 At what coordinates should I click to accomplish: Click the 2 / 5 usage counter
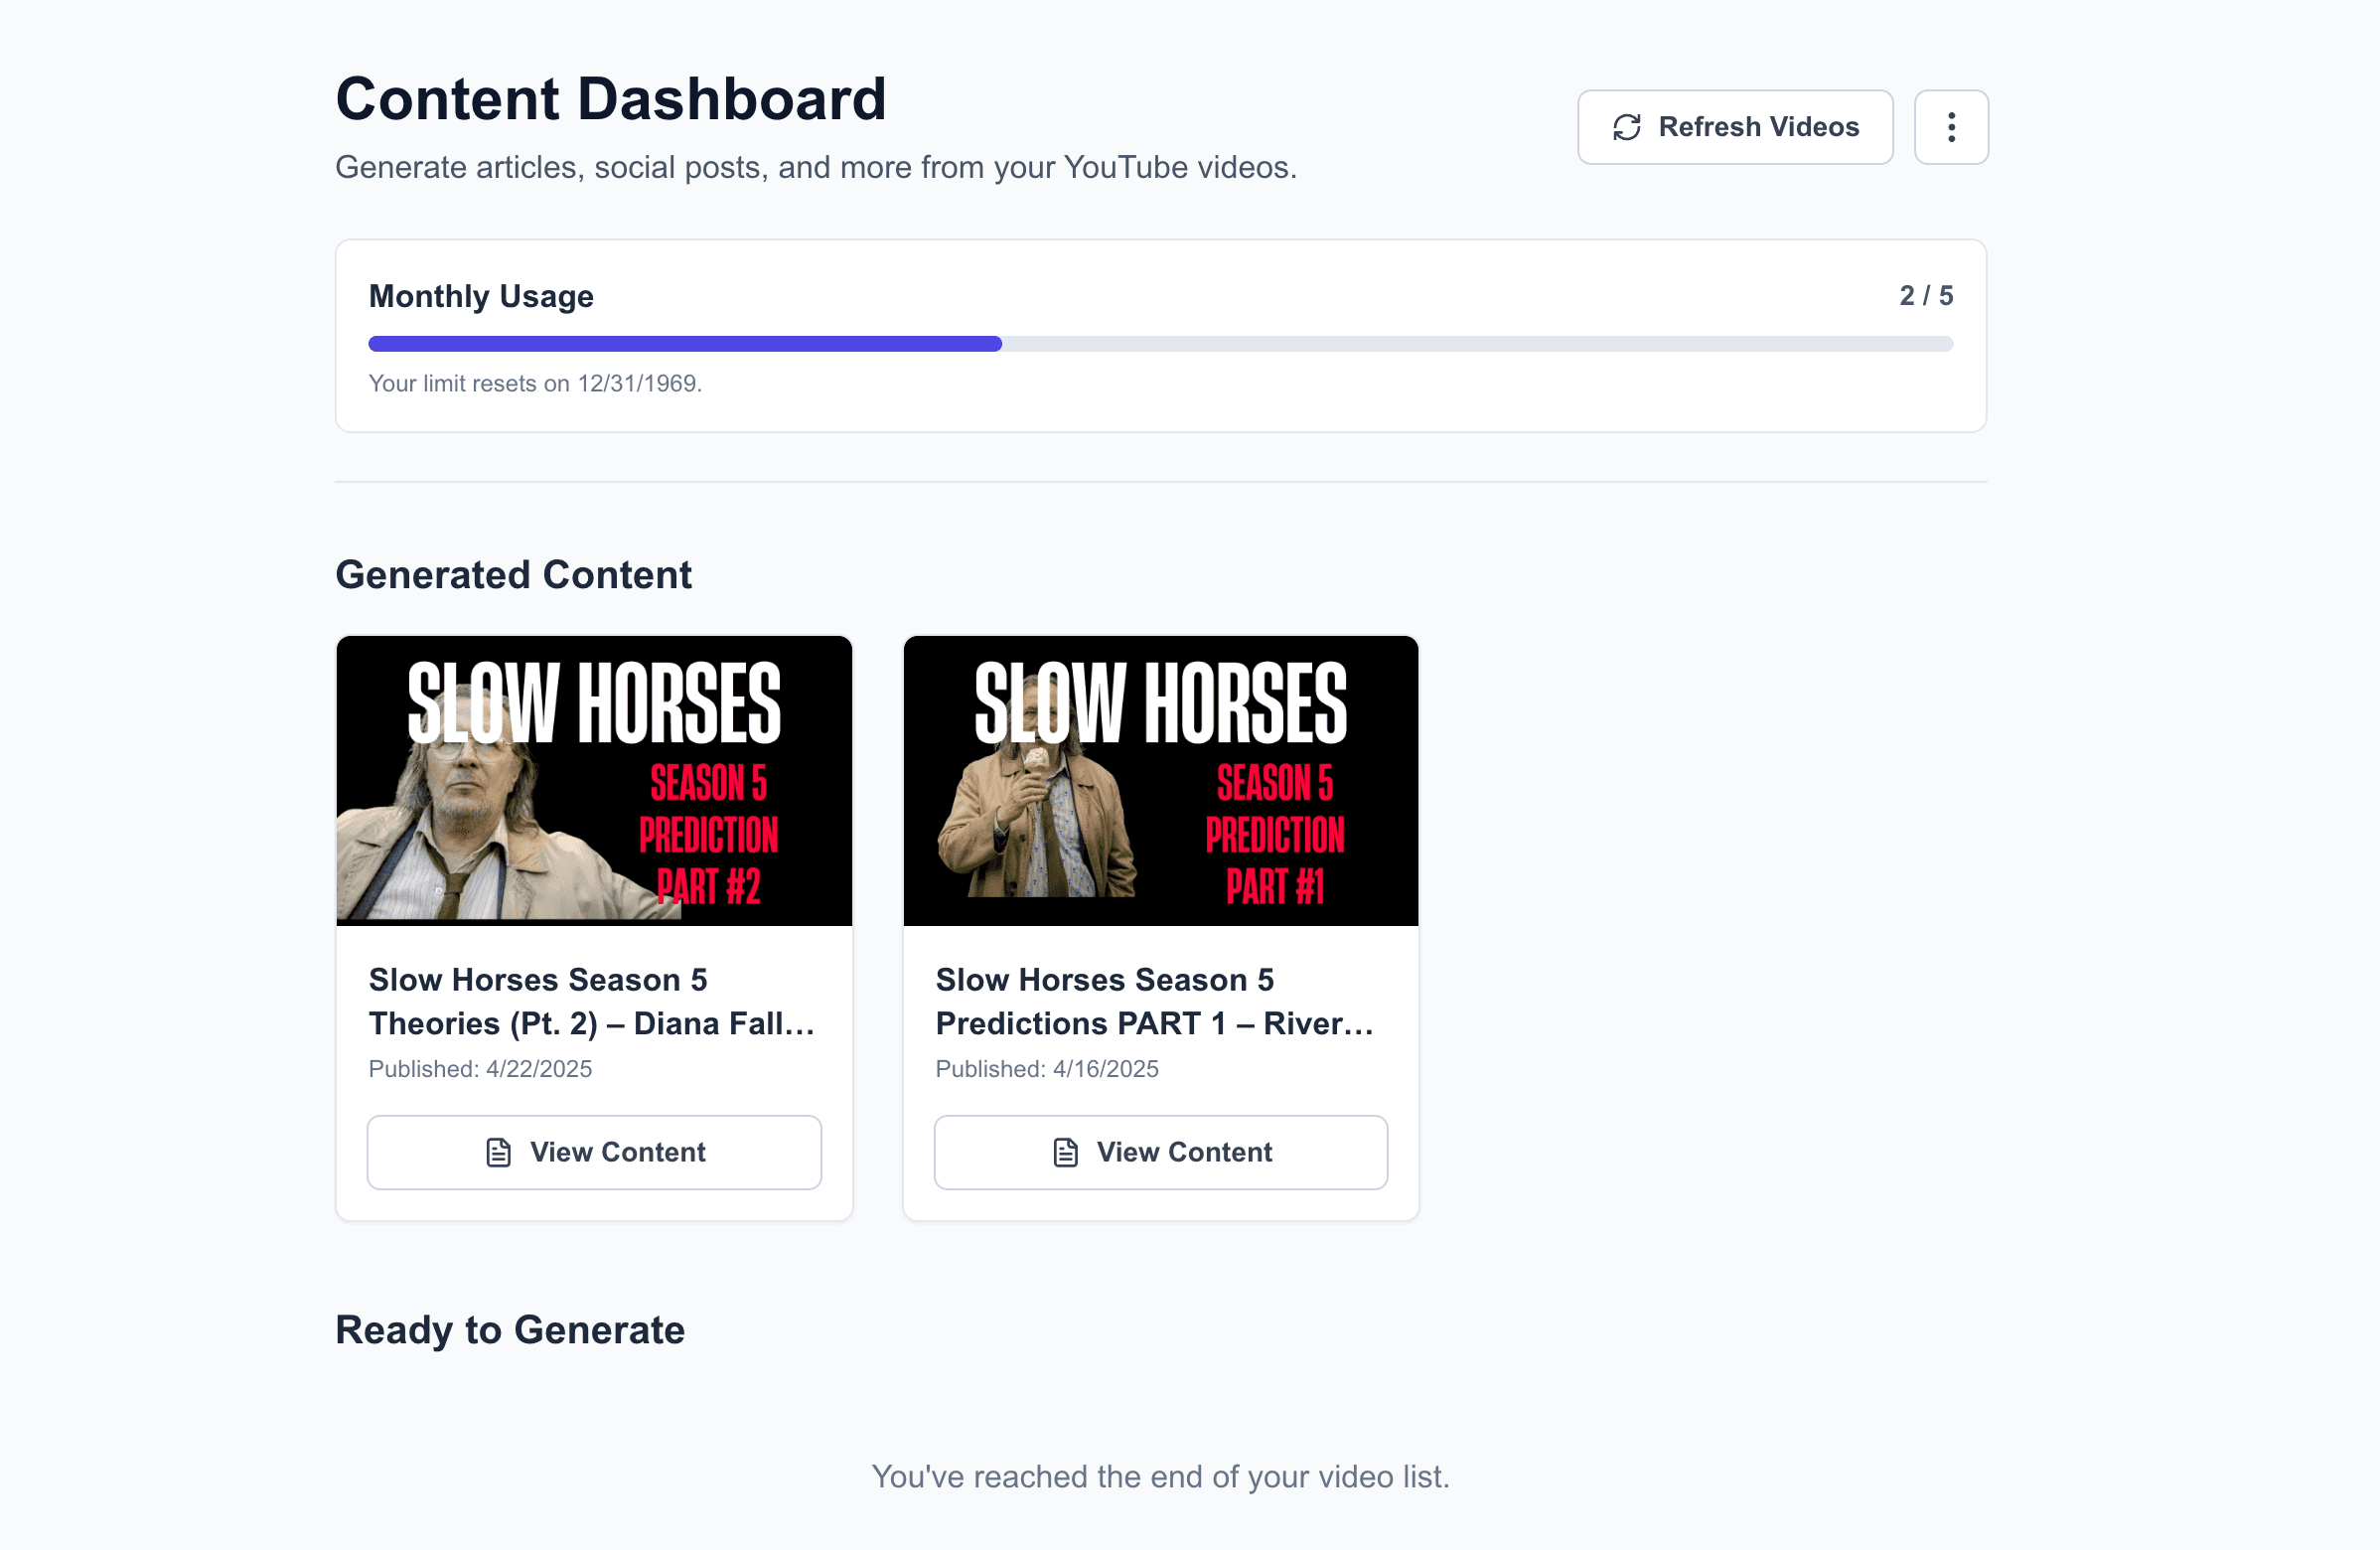coord(1925,296)
